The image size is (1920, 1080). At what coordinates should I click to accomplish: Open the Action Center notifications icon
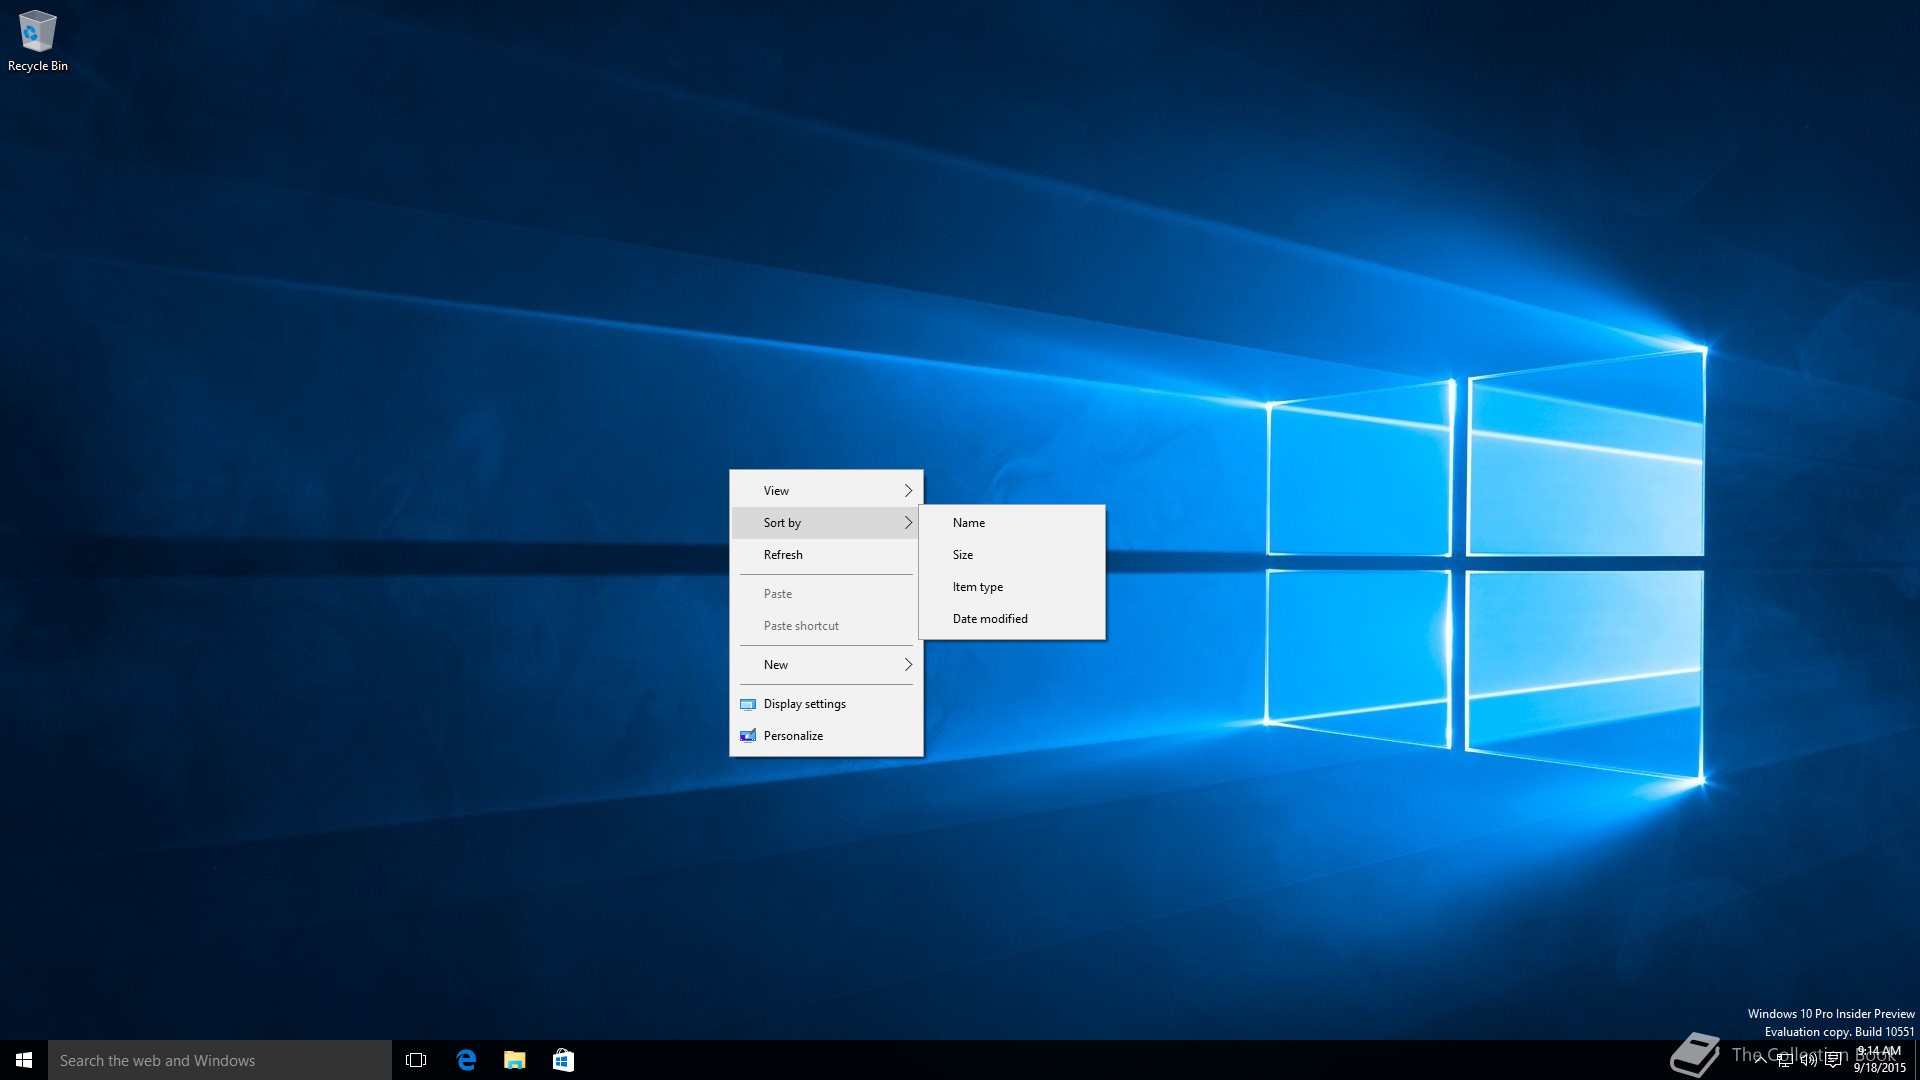1833,1060
